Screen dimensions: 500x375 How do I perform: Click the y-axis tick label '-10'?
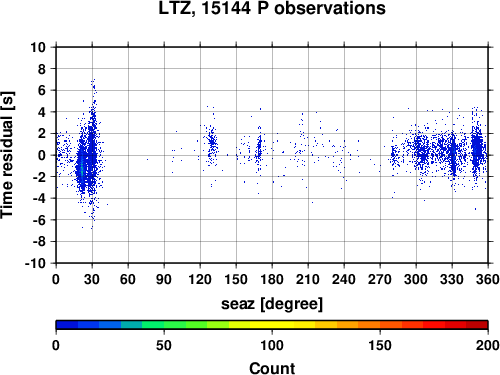point(35,263)
